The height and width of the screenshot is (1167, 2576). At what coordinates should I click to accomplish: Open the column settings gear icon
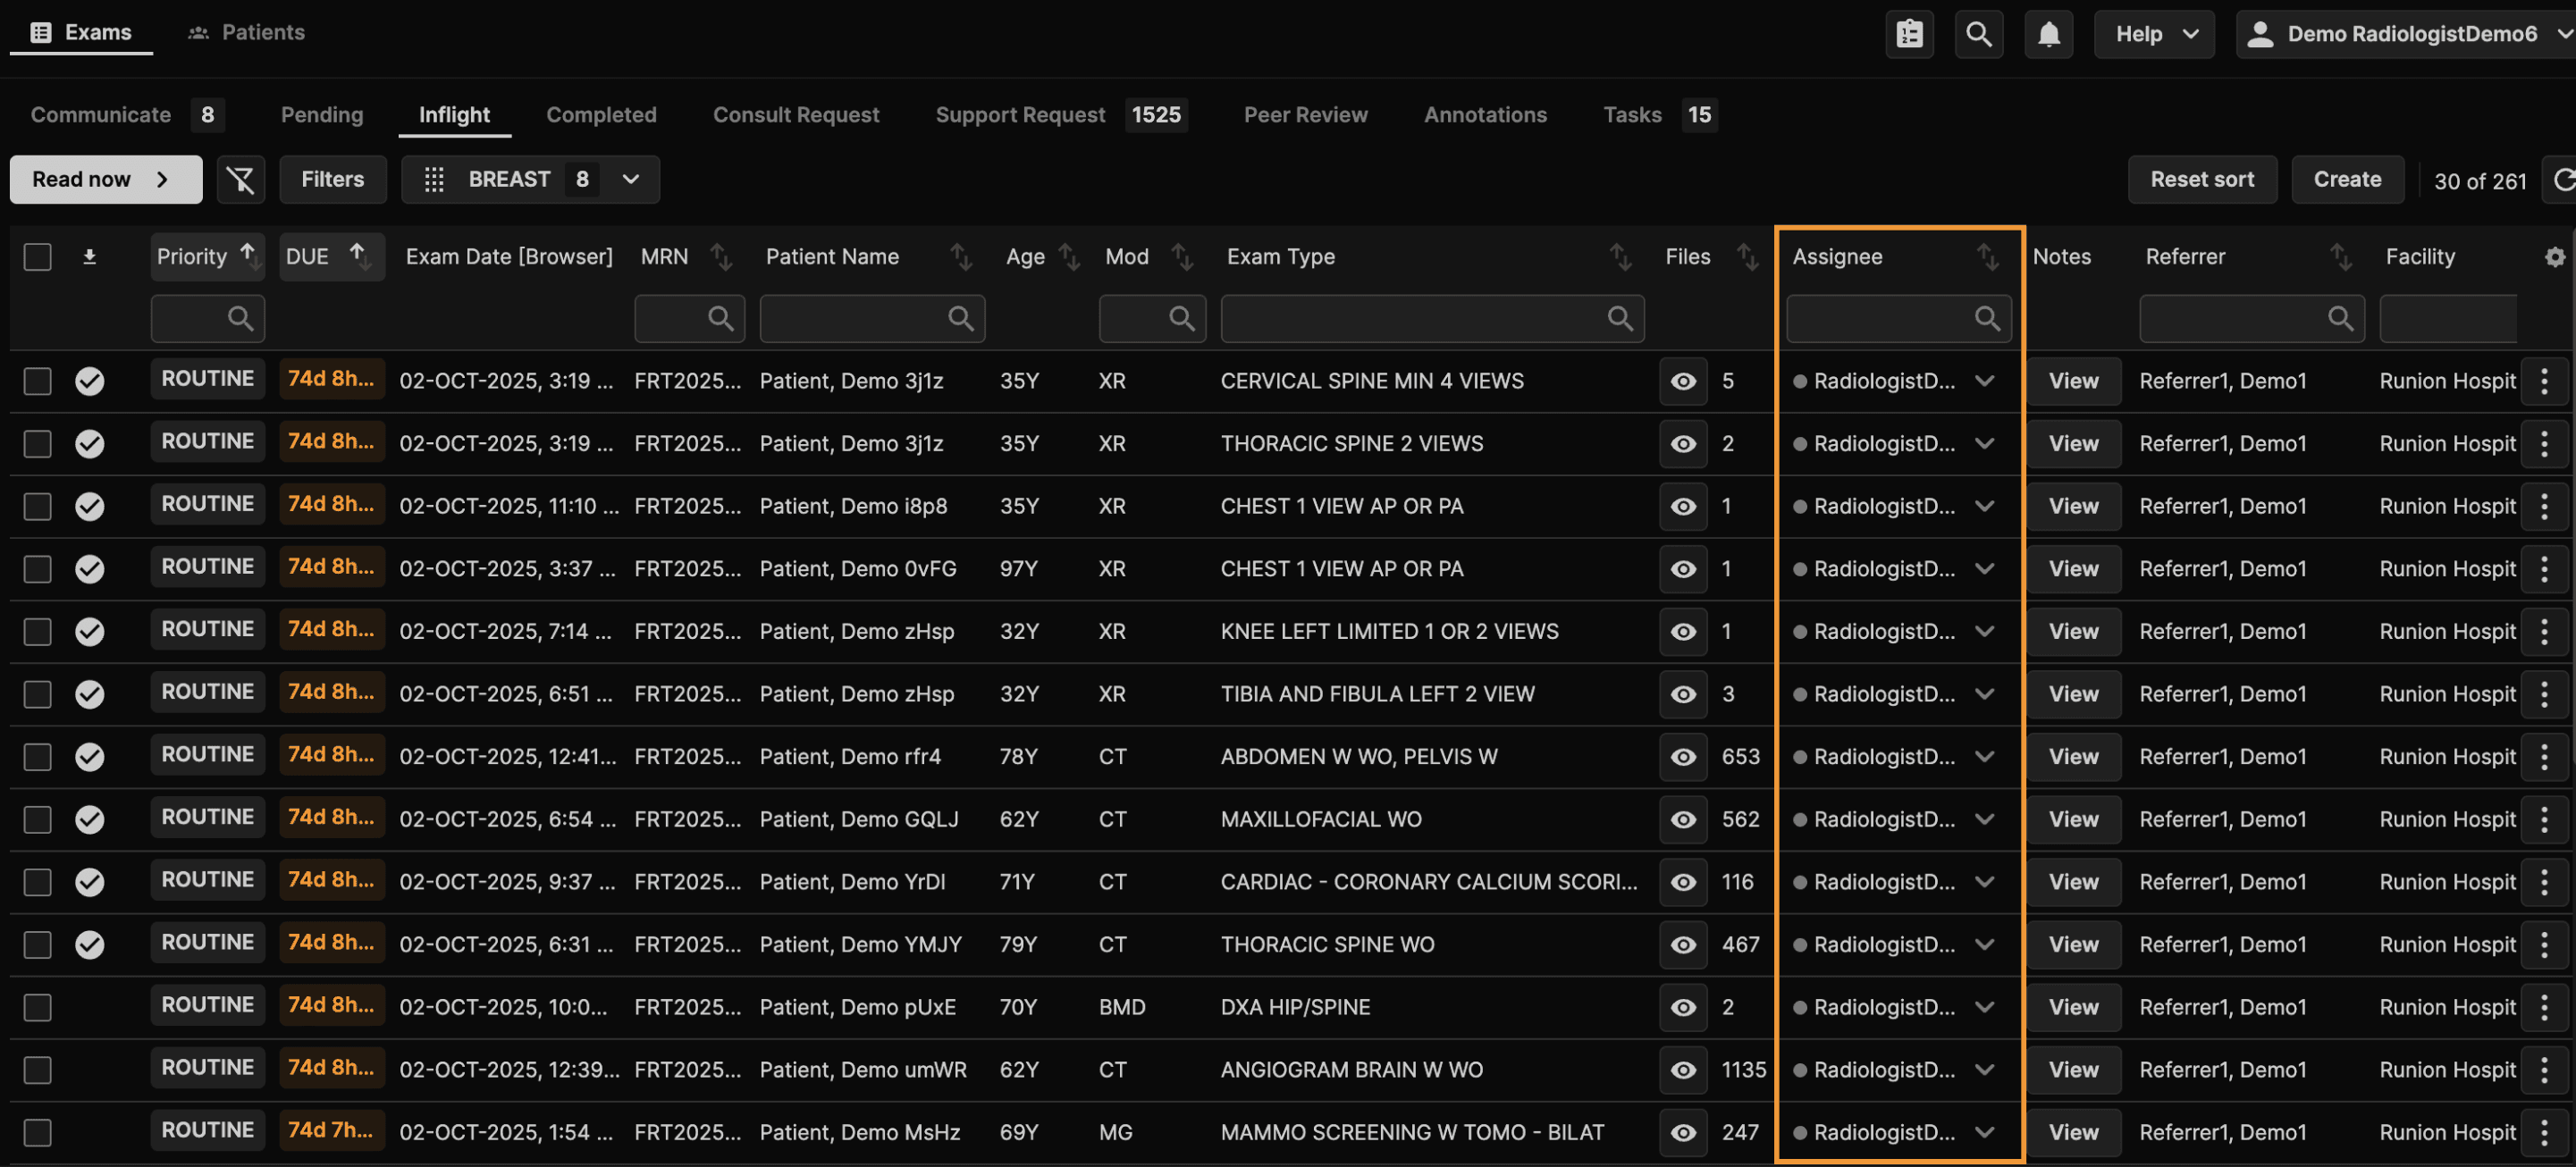[x=2554, y=257]
